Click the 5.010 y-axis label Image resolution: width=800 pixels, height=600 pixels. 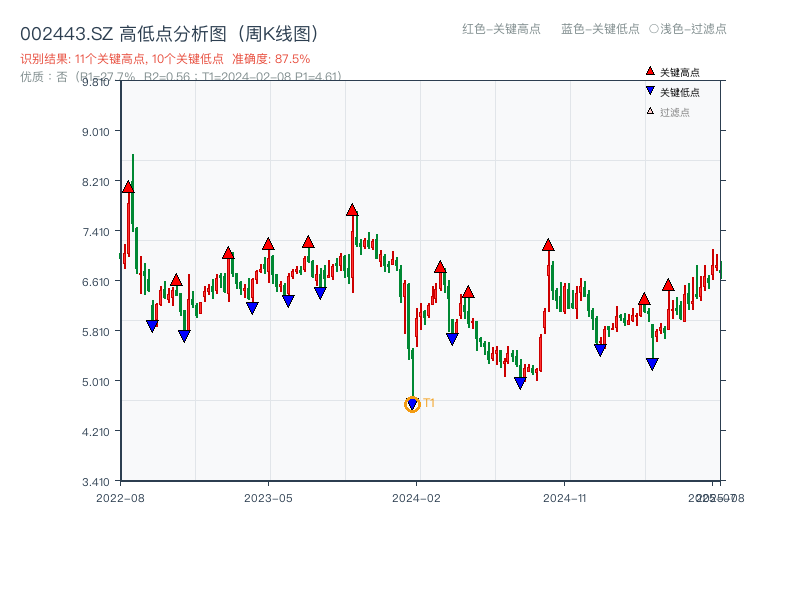coord(96,382)
